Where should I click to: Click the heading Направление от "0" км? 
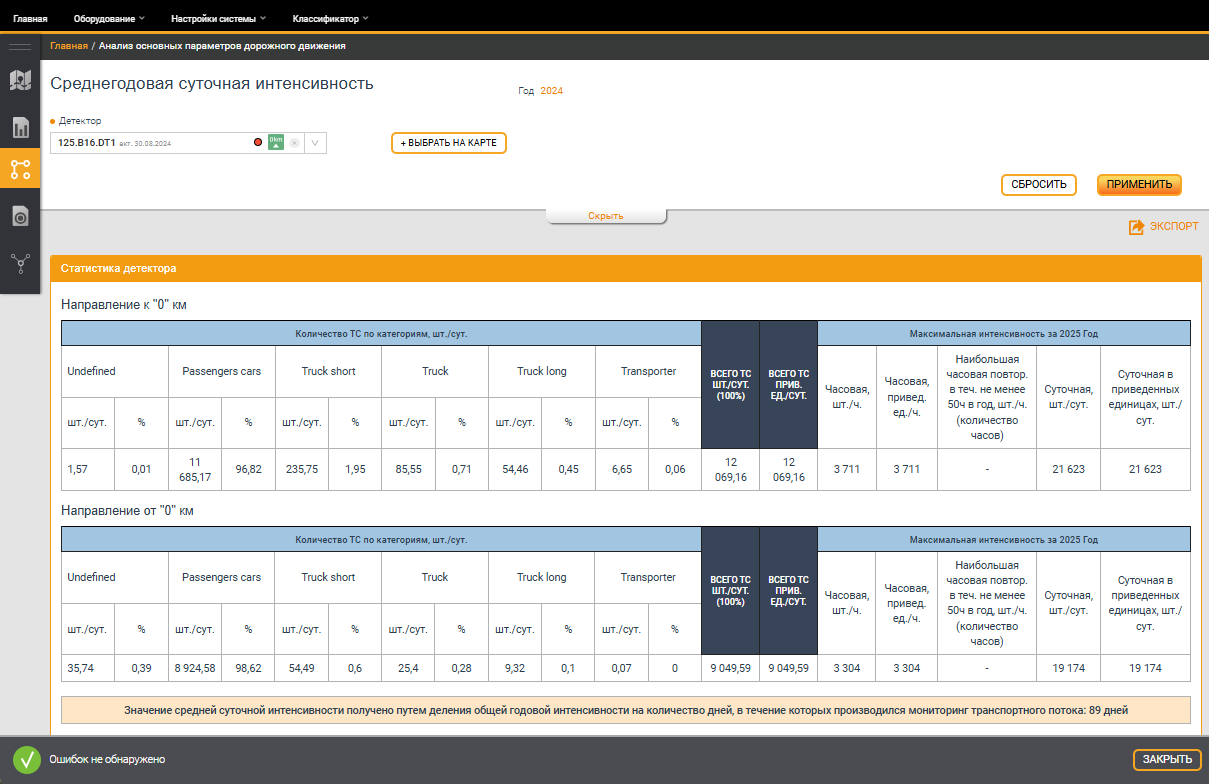(127, 511)
